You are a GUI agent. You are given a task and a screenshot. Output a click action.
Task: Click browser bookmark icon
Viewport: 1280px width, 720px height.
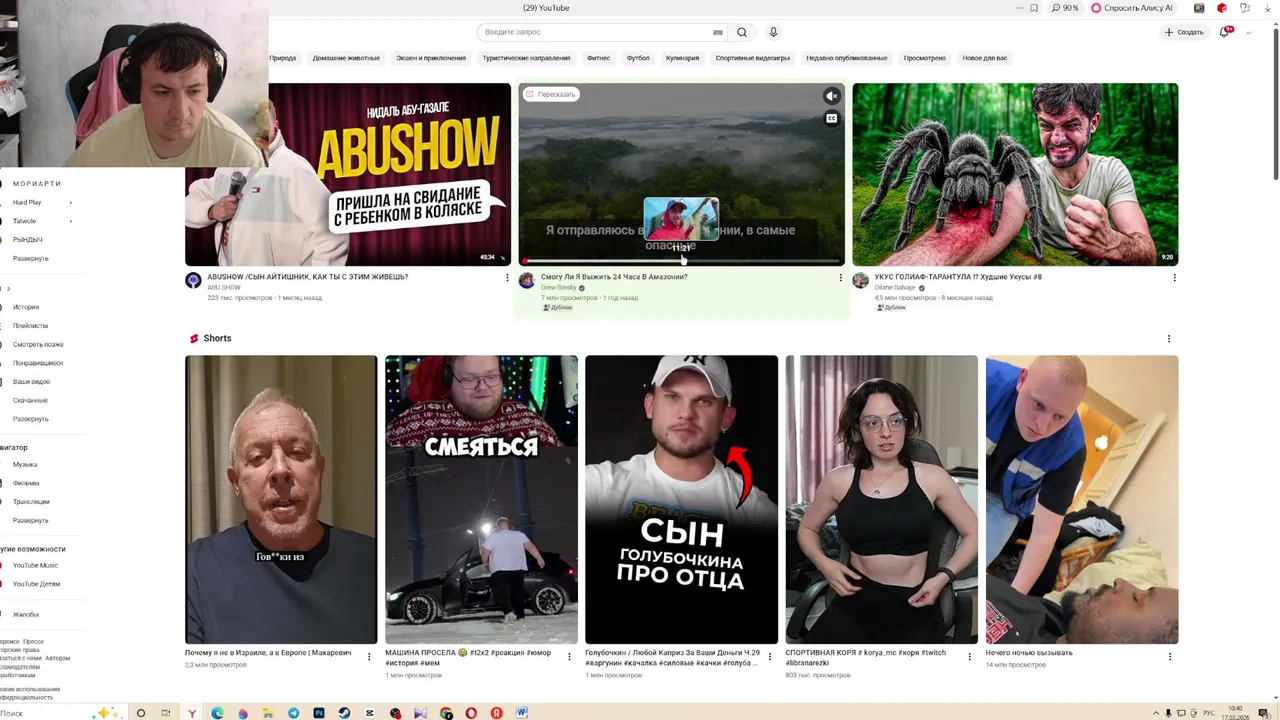[x=1034, y=8]
